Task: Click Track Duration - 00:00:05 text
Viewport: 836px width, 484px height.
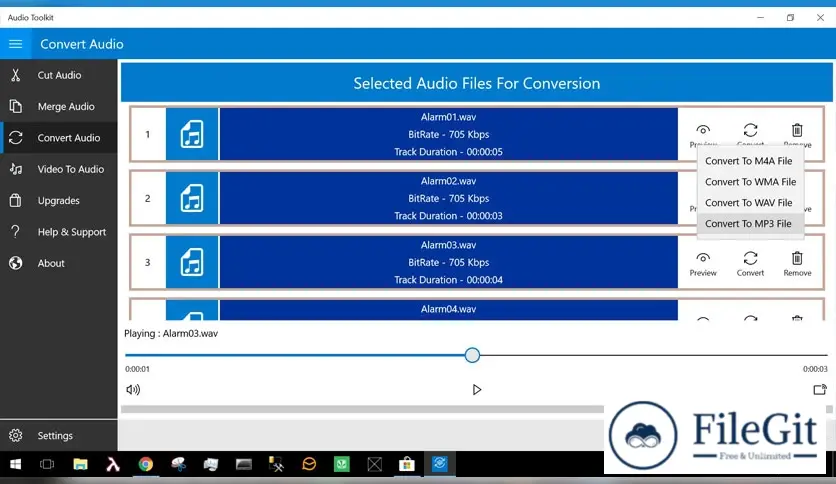Action: [448, 152]
